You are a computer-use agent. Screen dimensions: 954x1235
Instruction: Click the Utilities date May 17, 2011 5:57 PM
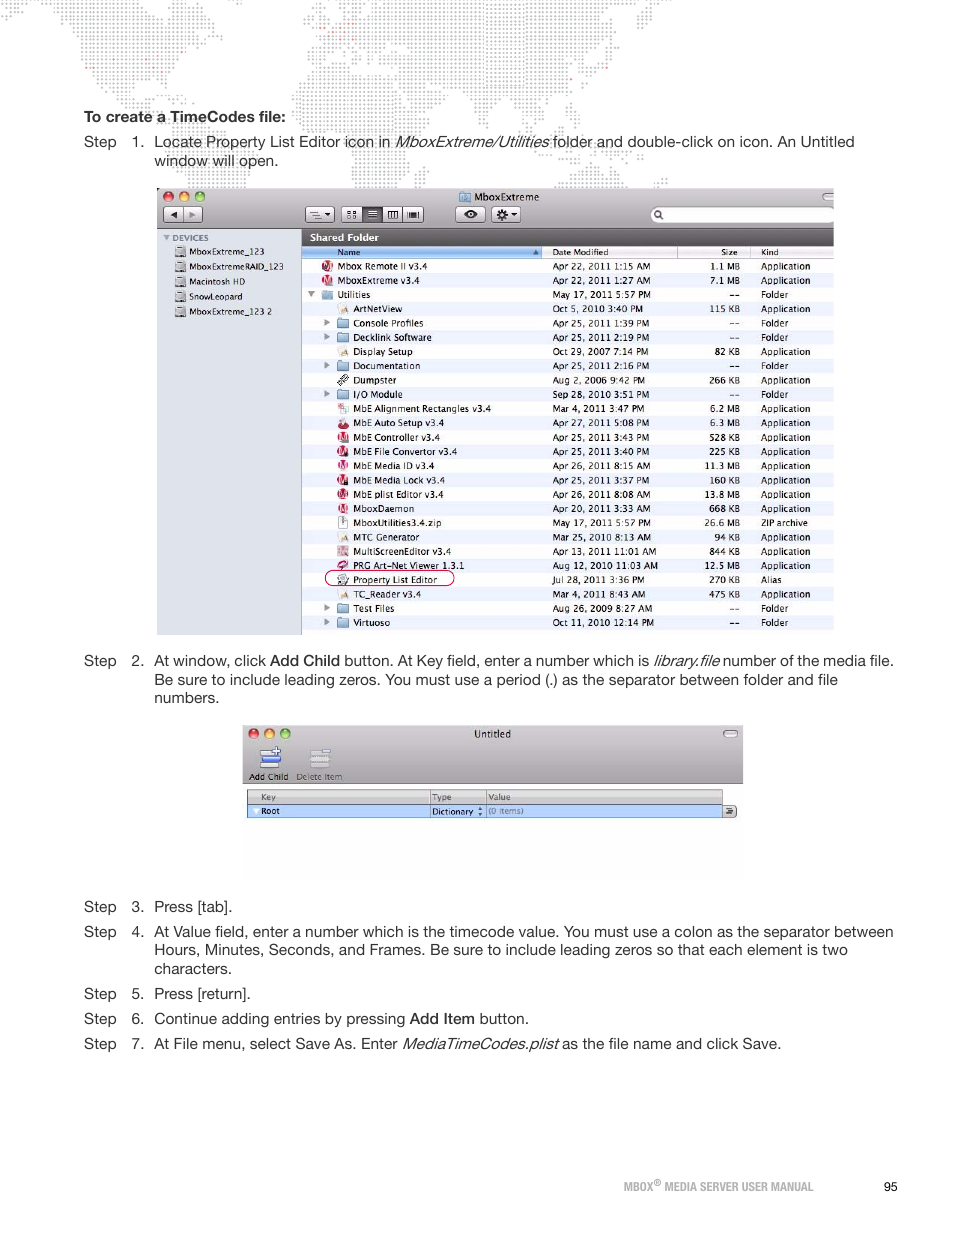tap(602, 295)
